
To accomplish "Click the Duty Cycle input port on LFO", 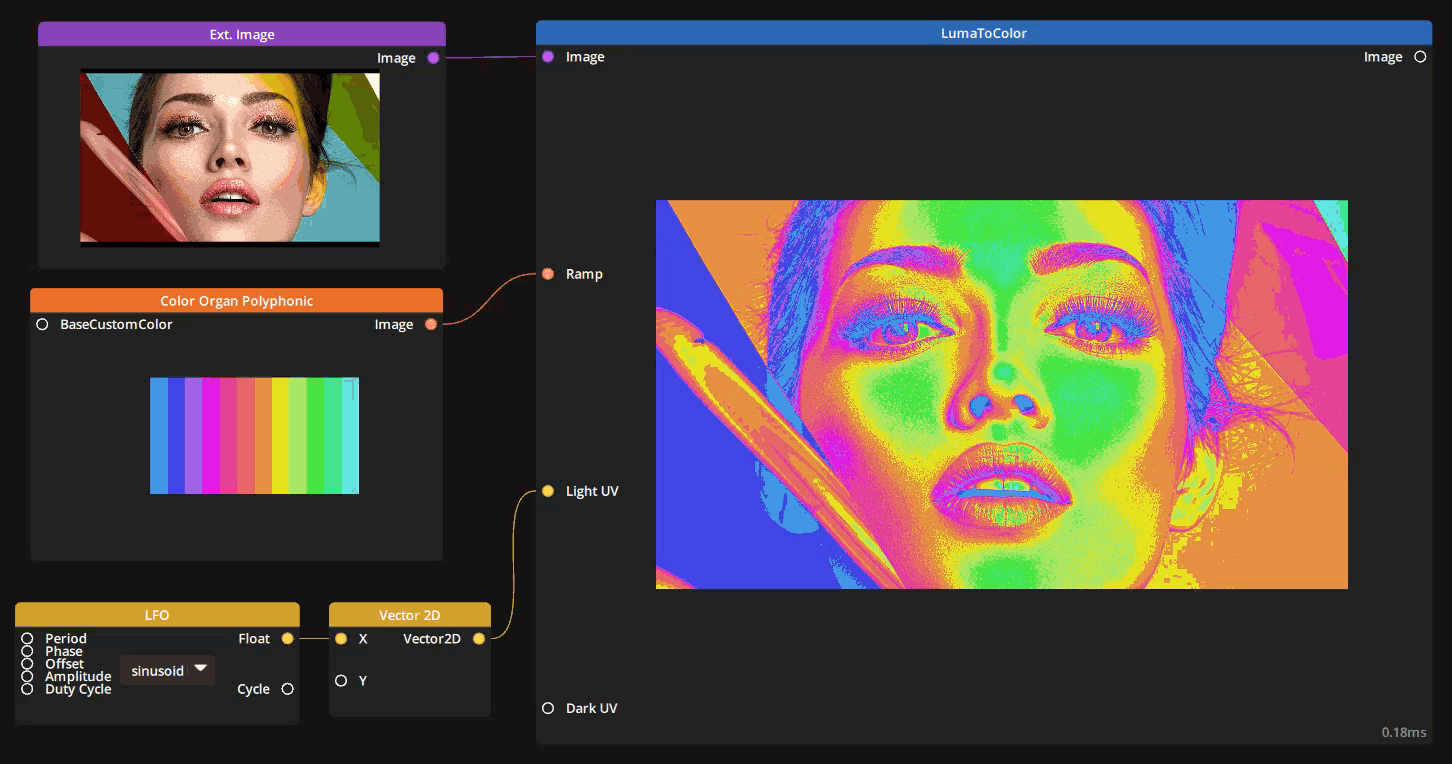I will click(27, 689).
